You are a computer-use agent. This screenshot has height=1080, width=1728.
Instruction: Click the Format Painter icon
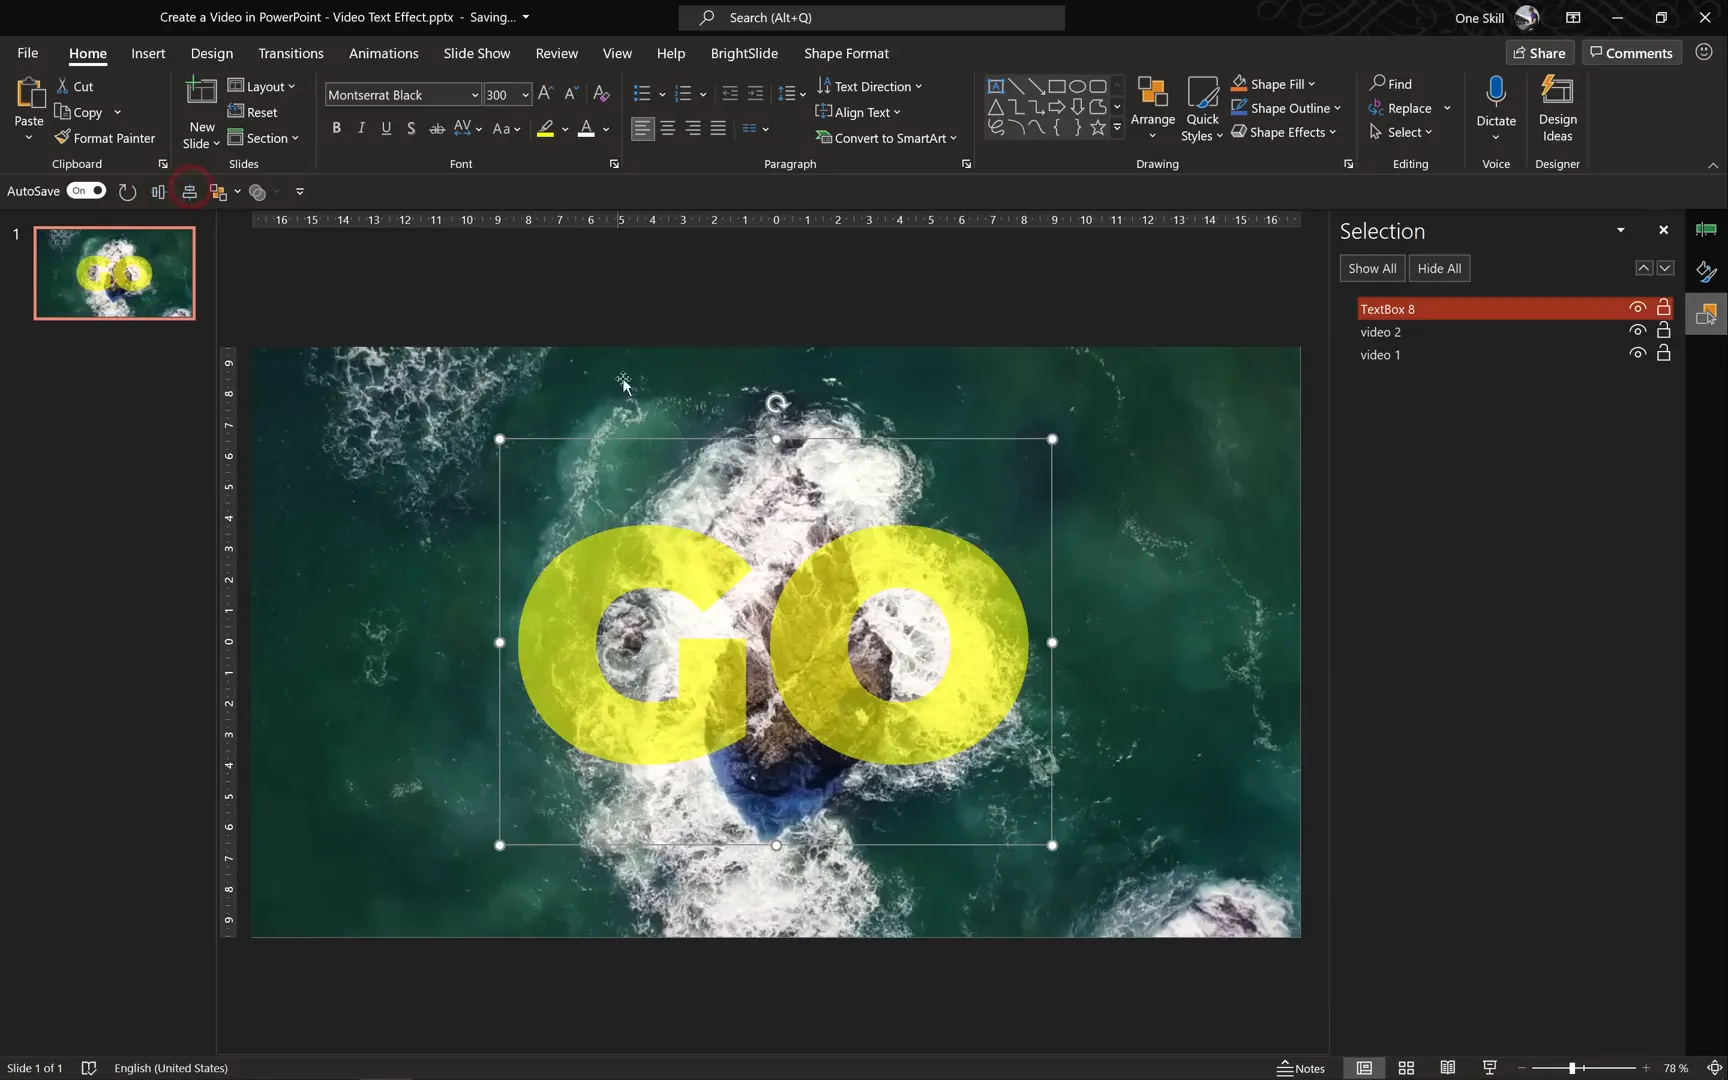click(63, 138)
